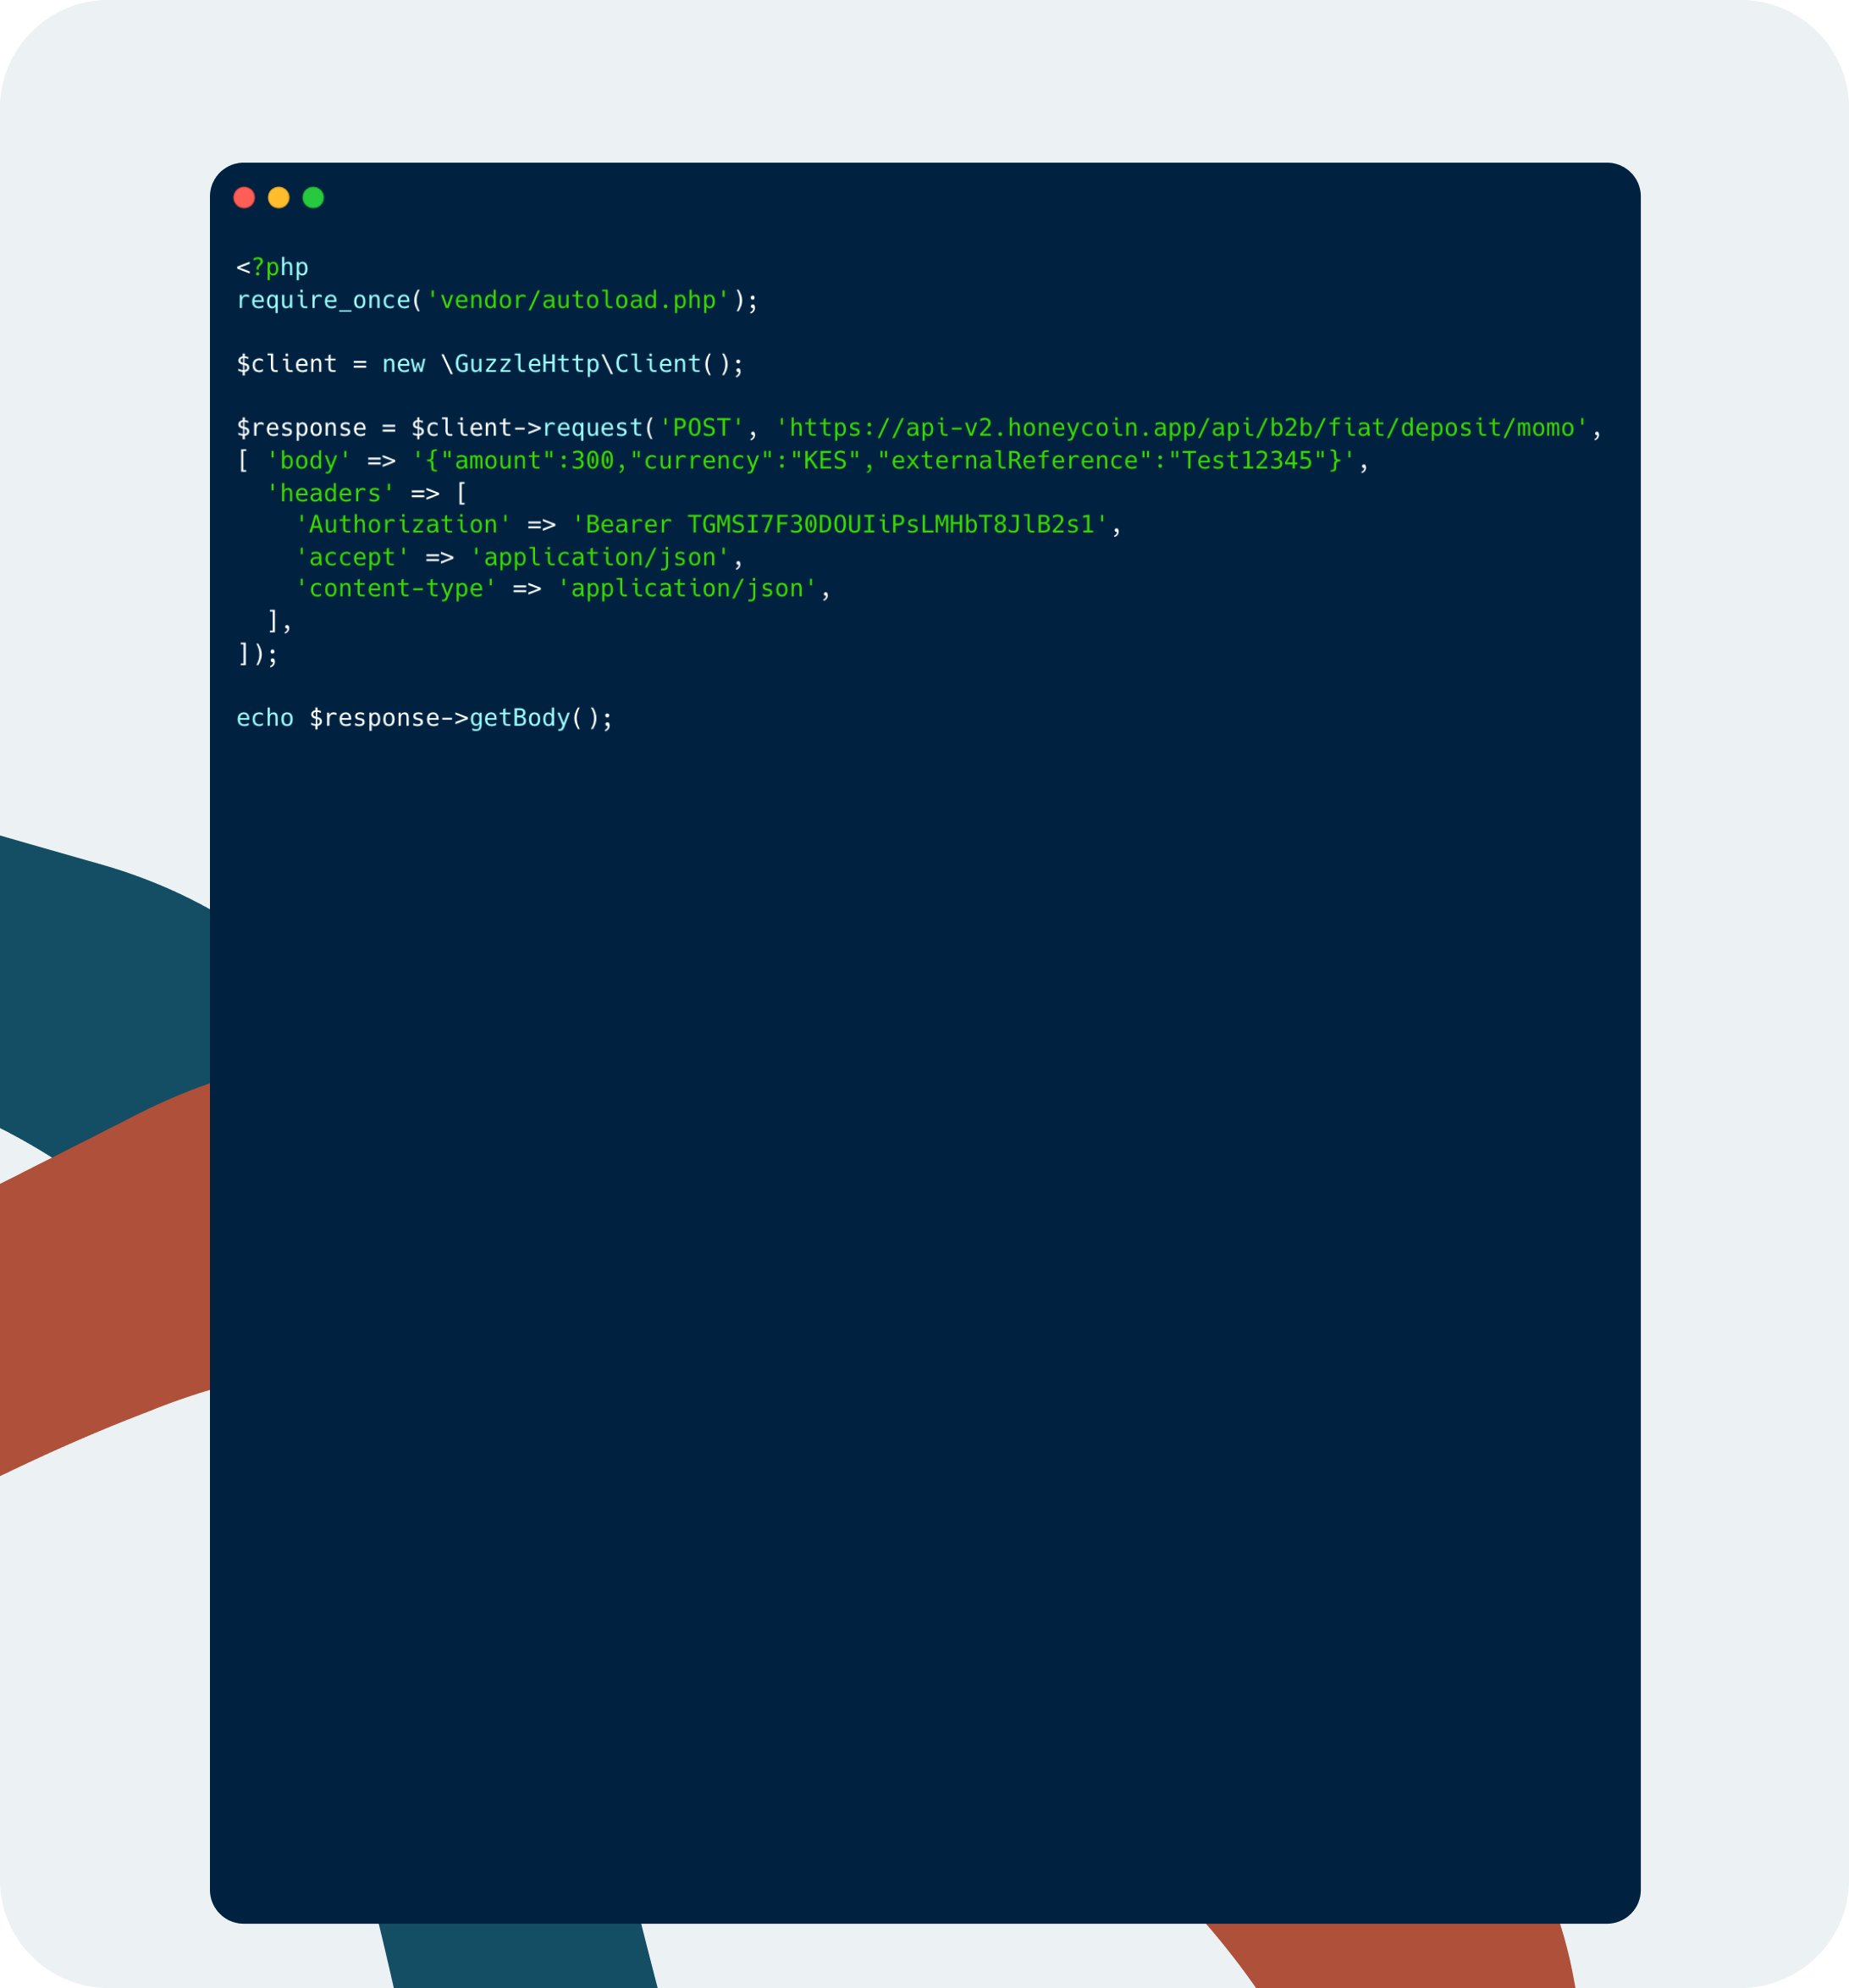Image resolution: width=1849 pixels, height=1988 pixels.
Task: Click the 'Authorization' header key
Action: click(x=403, y=525)
